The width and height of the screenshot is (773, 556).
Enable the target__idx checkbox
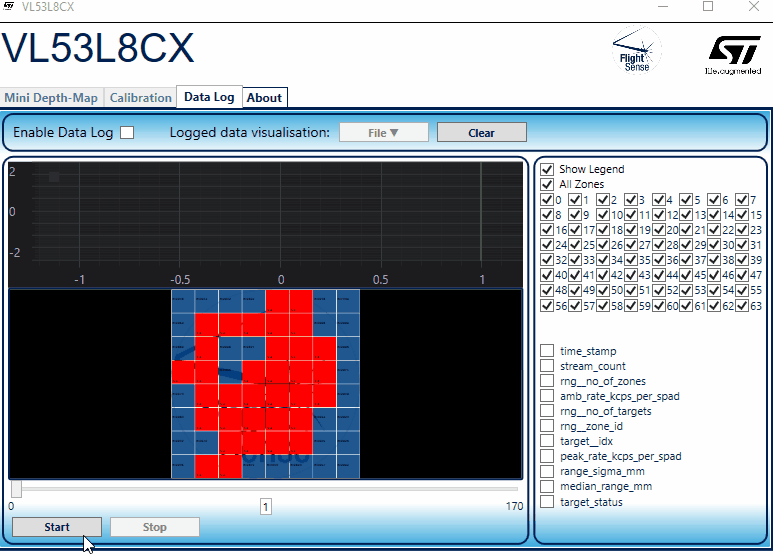click(x=547, y=441)
